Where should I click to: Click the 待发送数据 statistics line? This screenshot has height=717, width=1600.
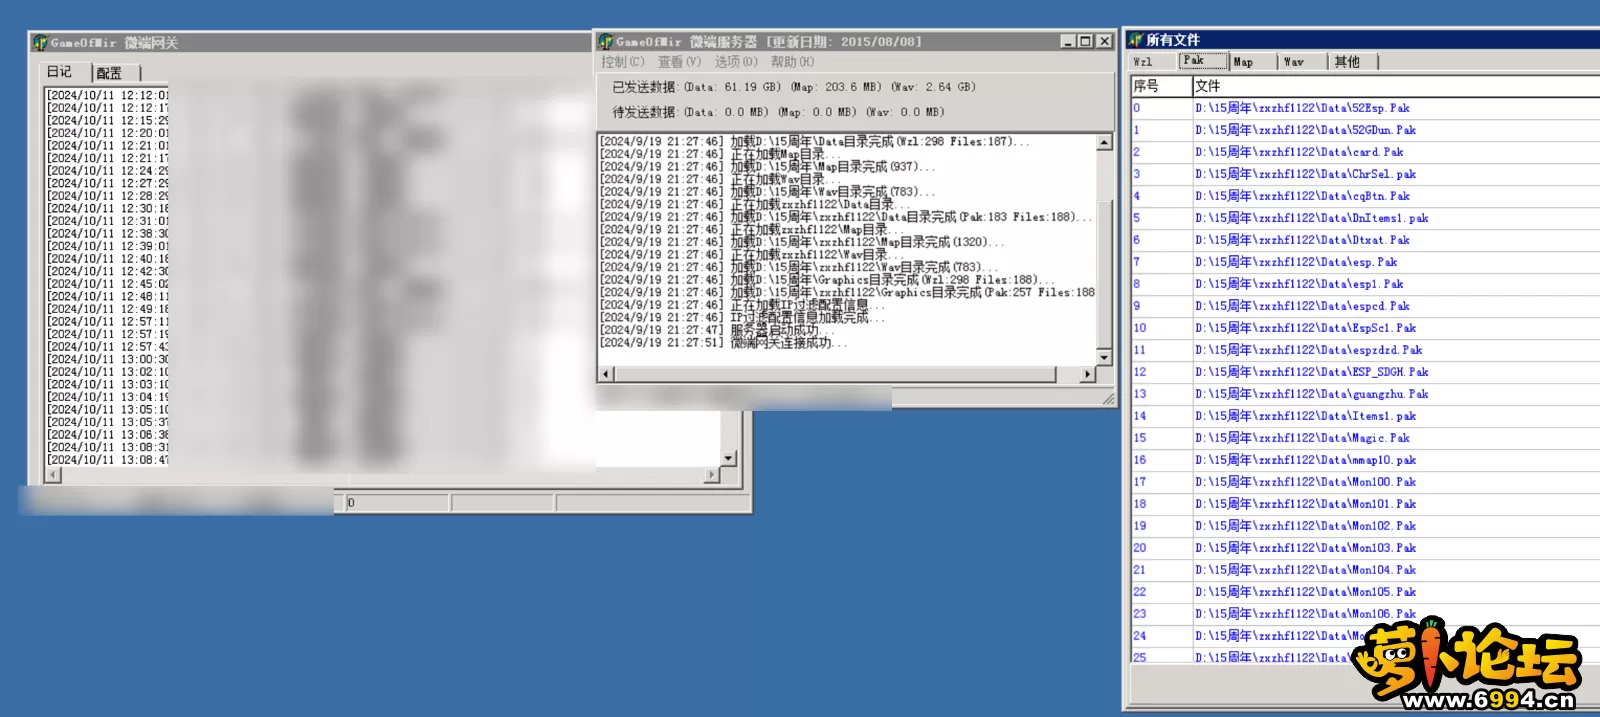click(x=778, y=112)
